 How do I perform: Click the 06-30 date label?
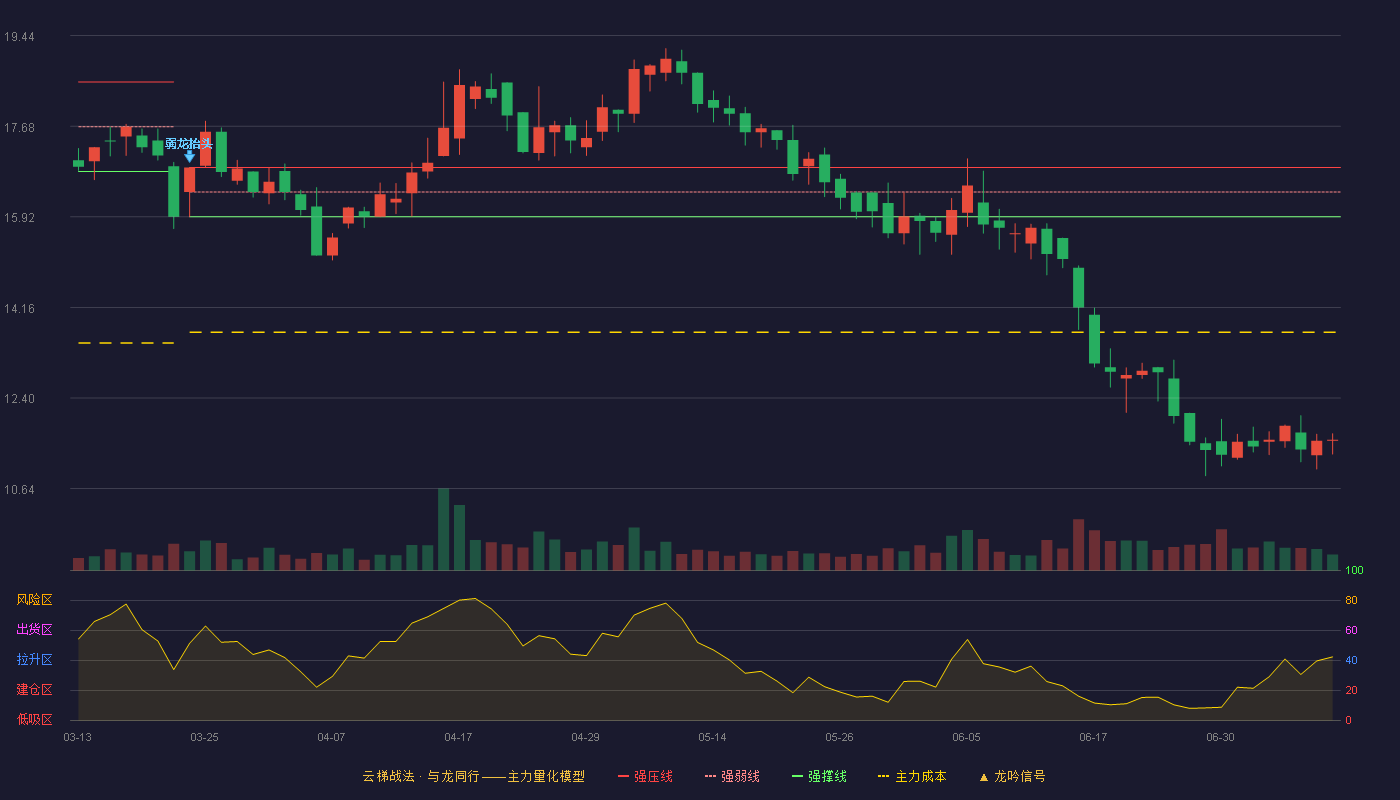(x=1220, y=737)
